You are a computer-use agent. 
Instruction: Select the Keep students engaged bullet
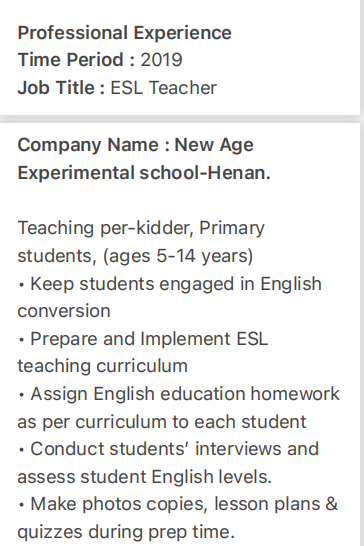pyautogui.click(x=169, y=284)
